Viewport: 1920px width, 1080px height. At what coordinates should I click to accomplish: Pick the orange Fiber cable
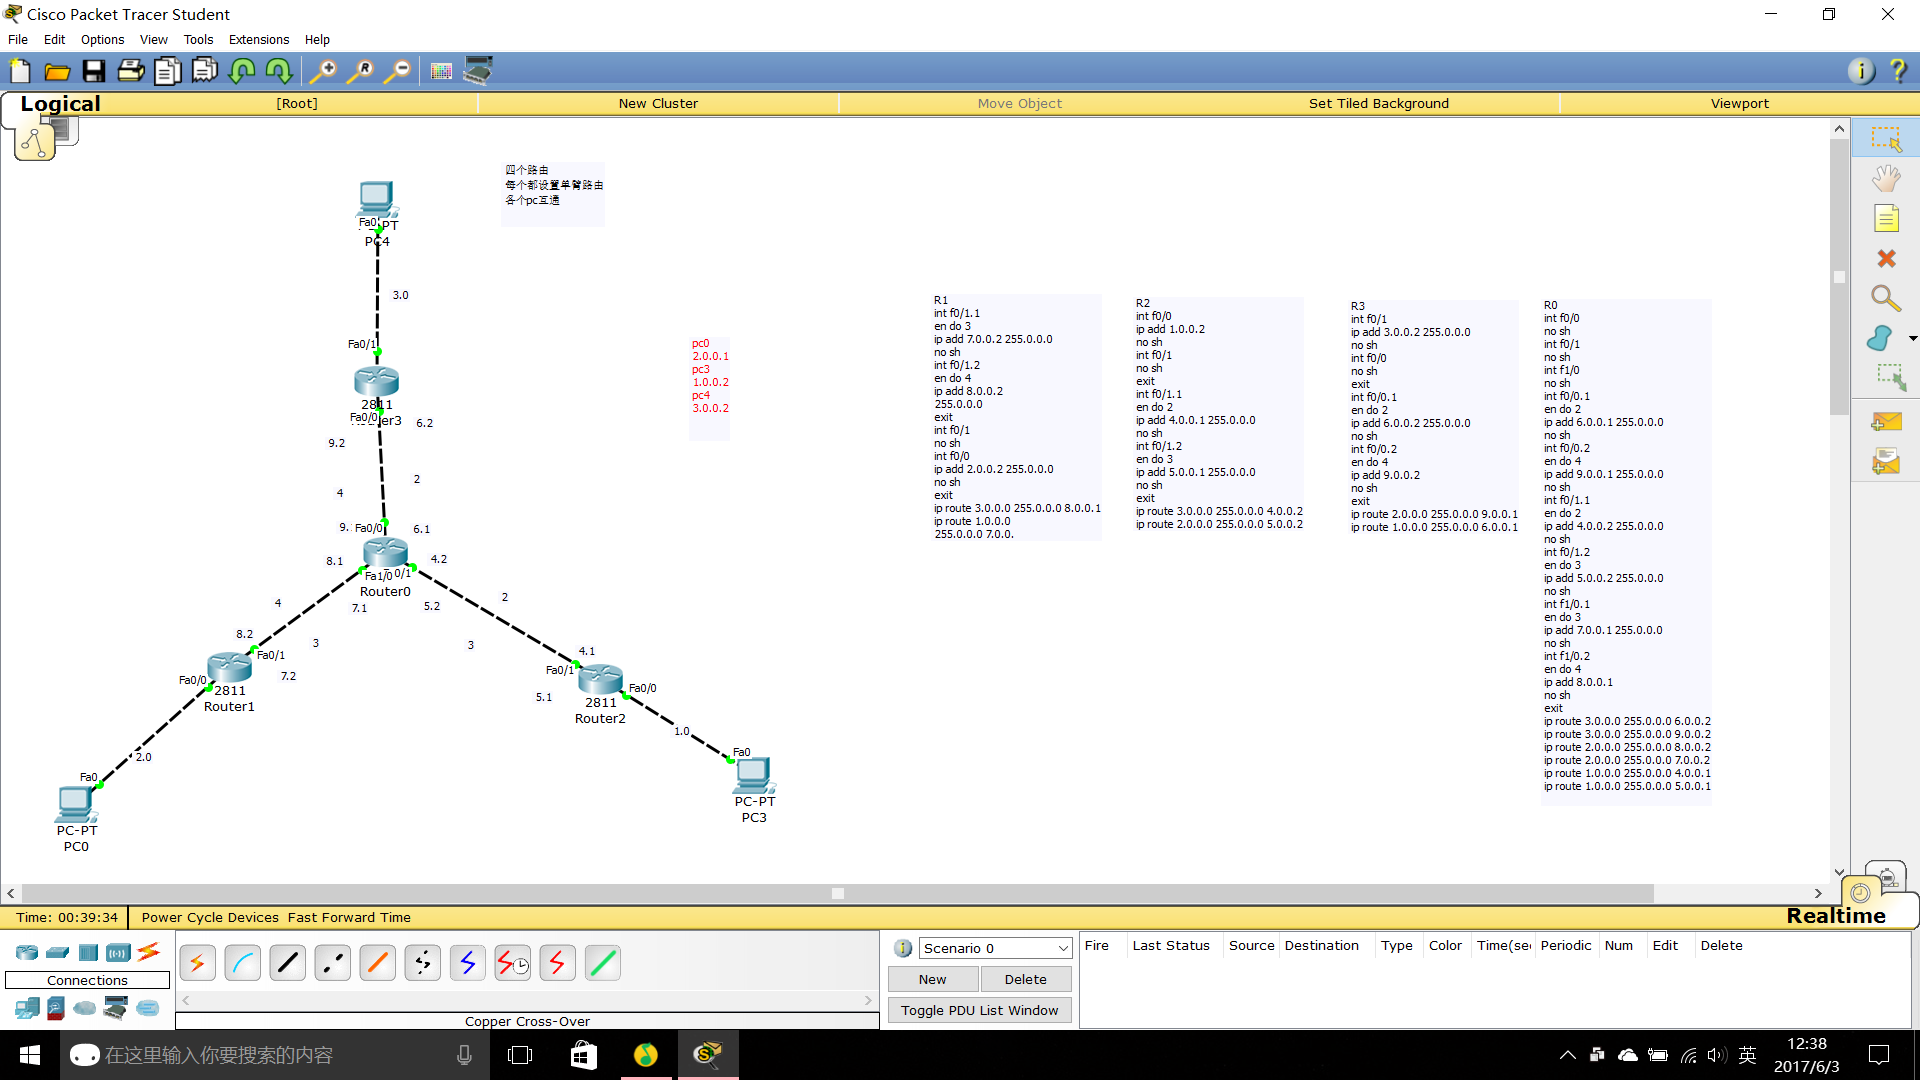(378, 963)
